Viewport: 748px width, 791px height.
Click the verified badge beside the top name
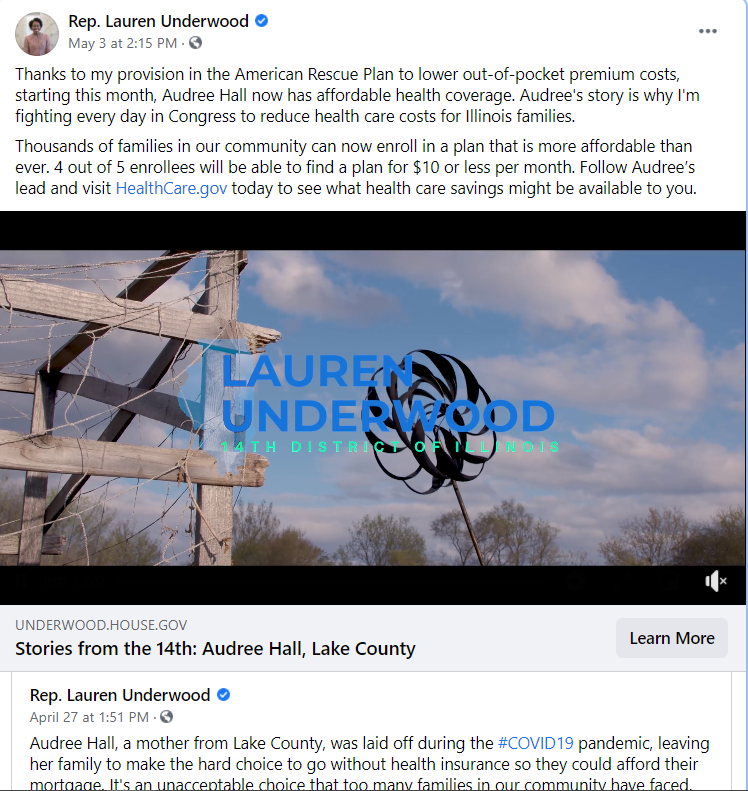click(x=261, y=21)
